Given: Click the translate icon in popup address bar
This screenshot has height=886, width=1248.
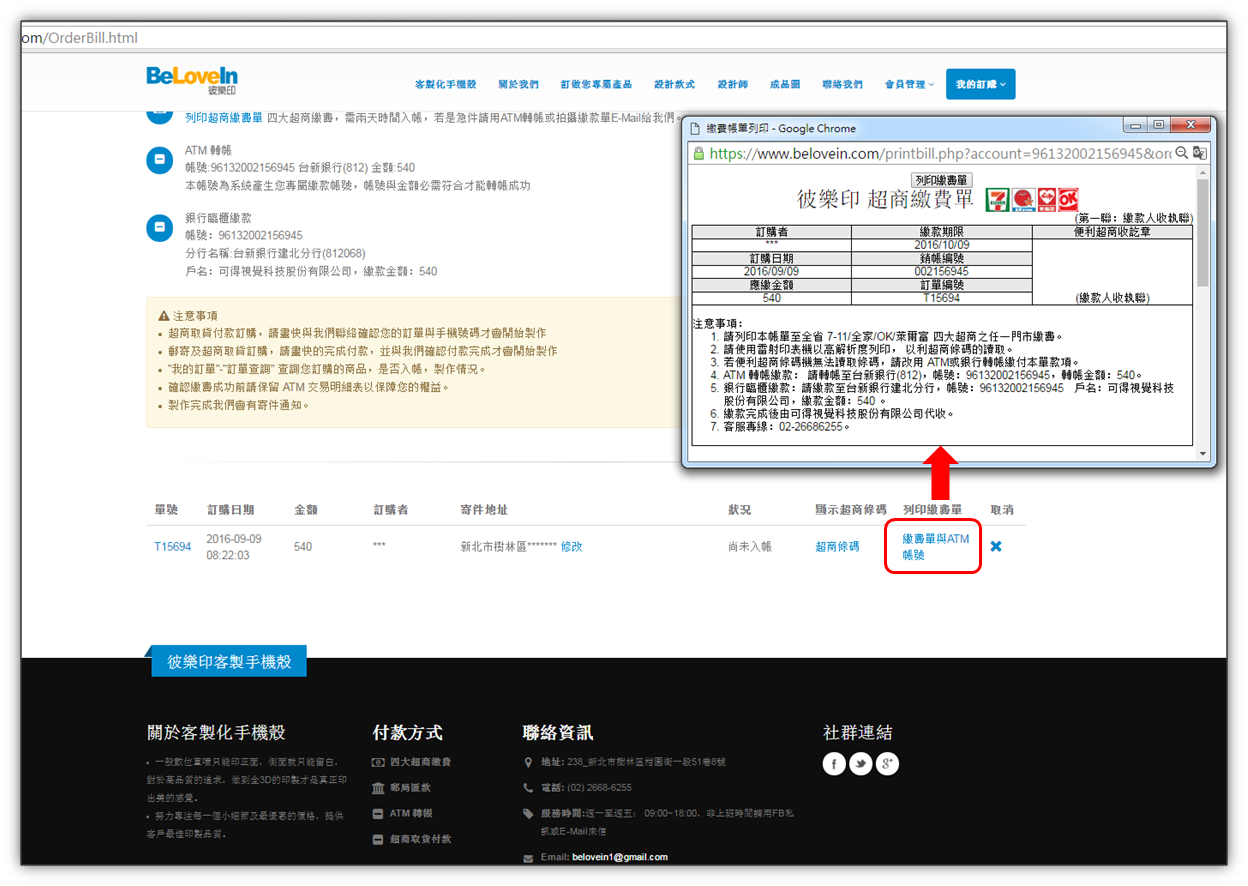Looking at the screenshot, I should click(1199, 153).
